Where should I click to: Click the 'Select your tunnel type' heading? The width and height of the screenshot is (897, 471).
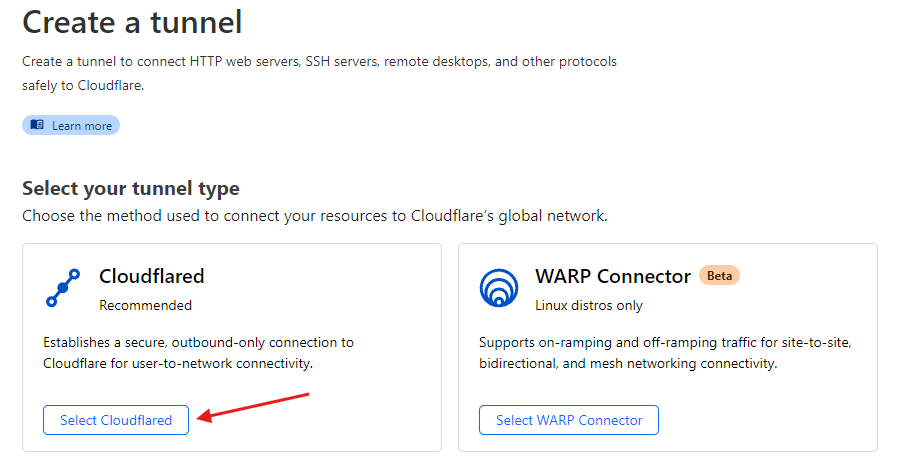pos(131,188)
